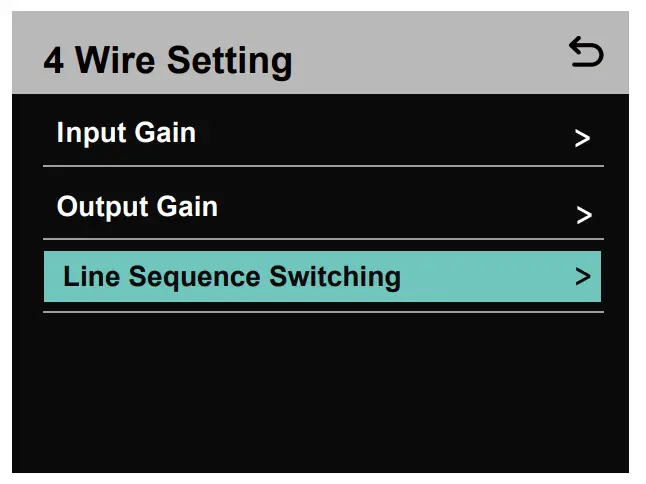Click the Line Sequence Switching chevron
This screenshot has height=484, width=646.
pyautogui.click(x=583, y=277)
